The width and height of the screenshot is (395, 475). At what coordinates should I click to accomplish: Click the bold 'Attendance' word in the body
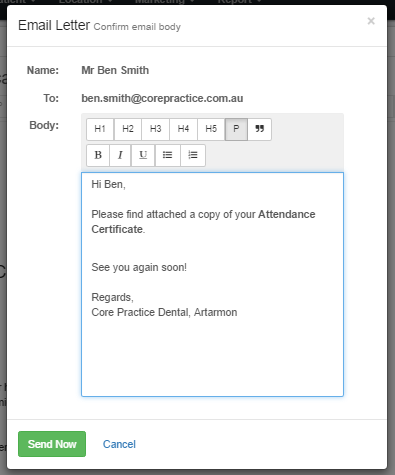[x=287, y=214]
